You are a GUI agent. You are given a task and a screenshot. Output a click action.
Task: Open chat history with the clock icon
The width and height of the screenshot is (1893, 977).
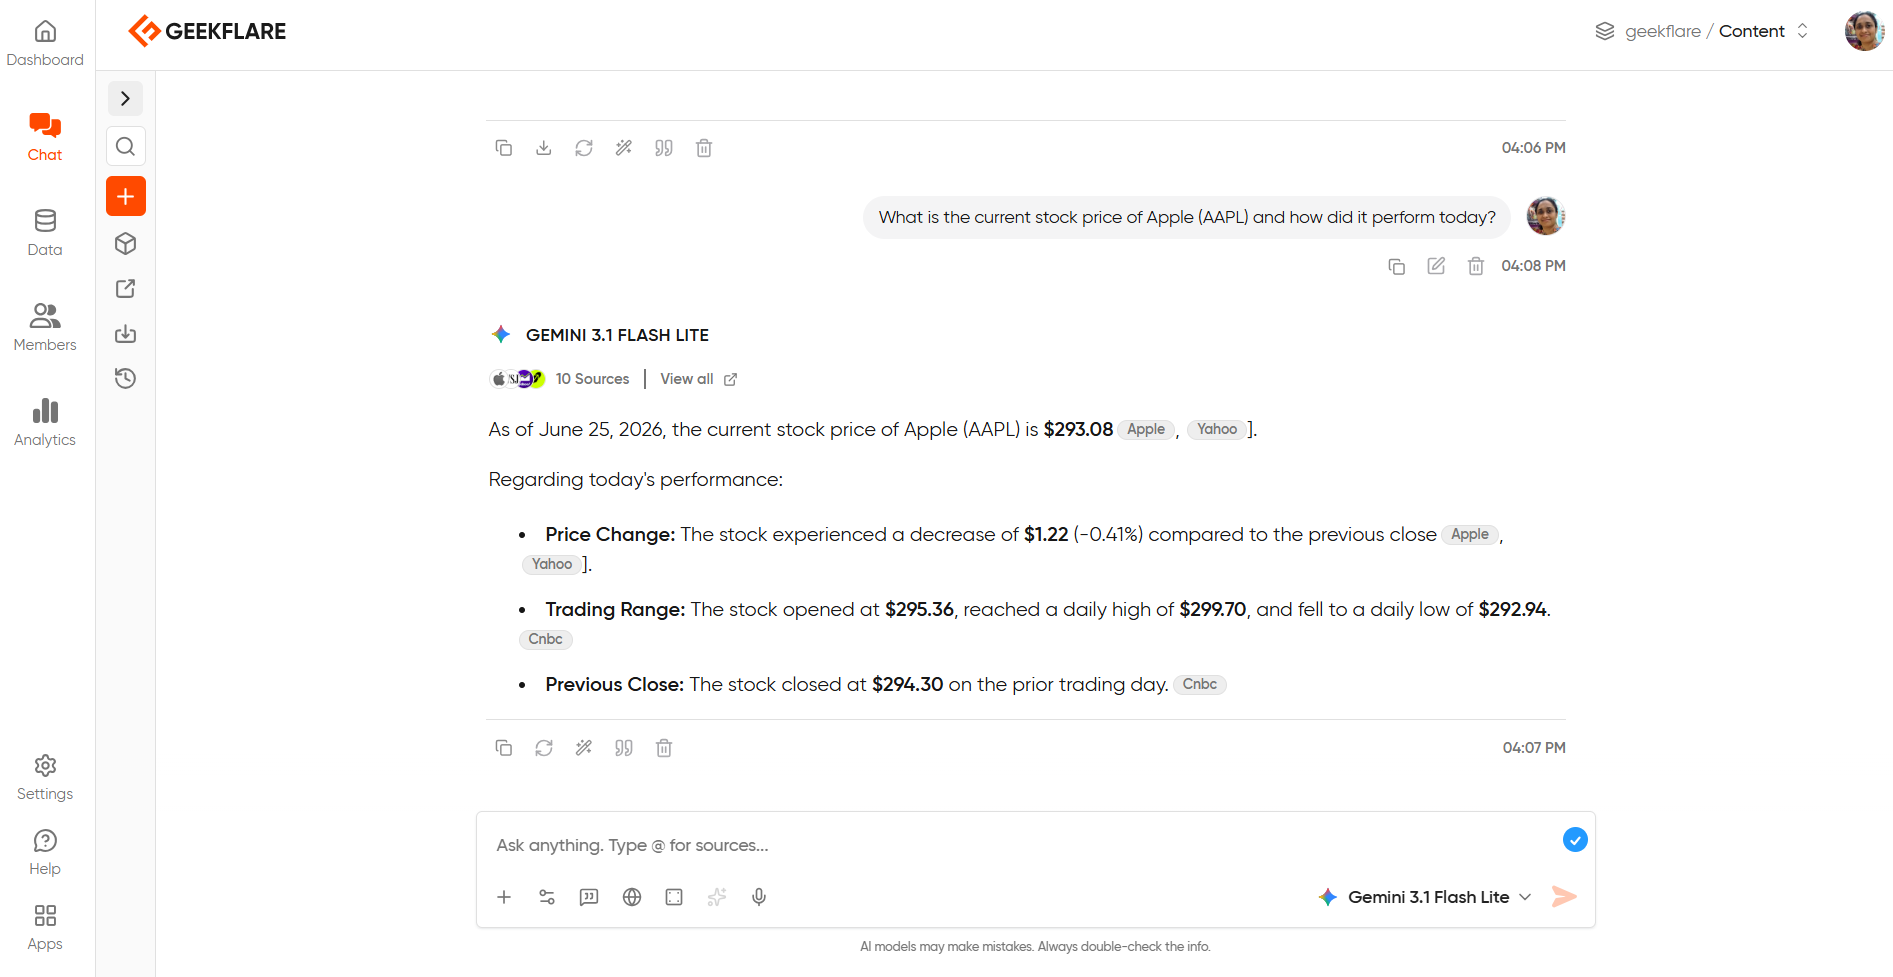125,378
